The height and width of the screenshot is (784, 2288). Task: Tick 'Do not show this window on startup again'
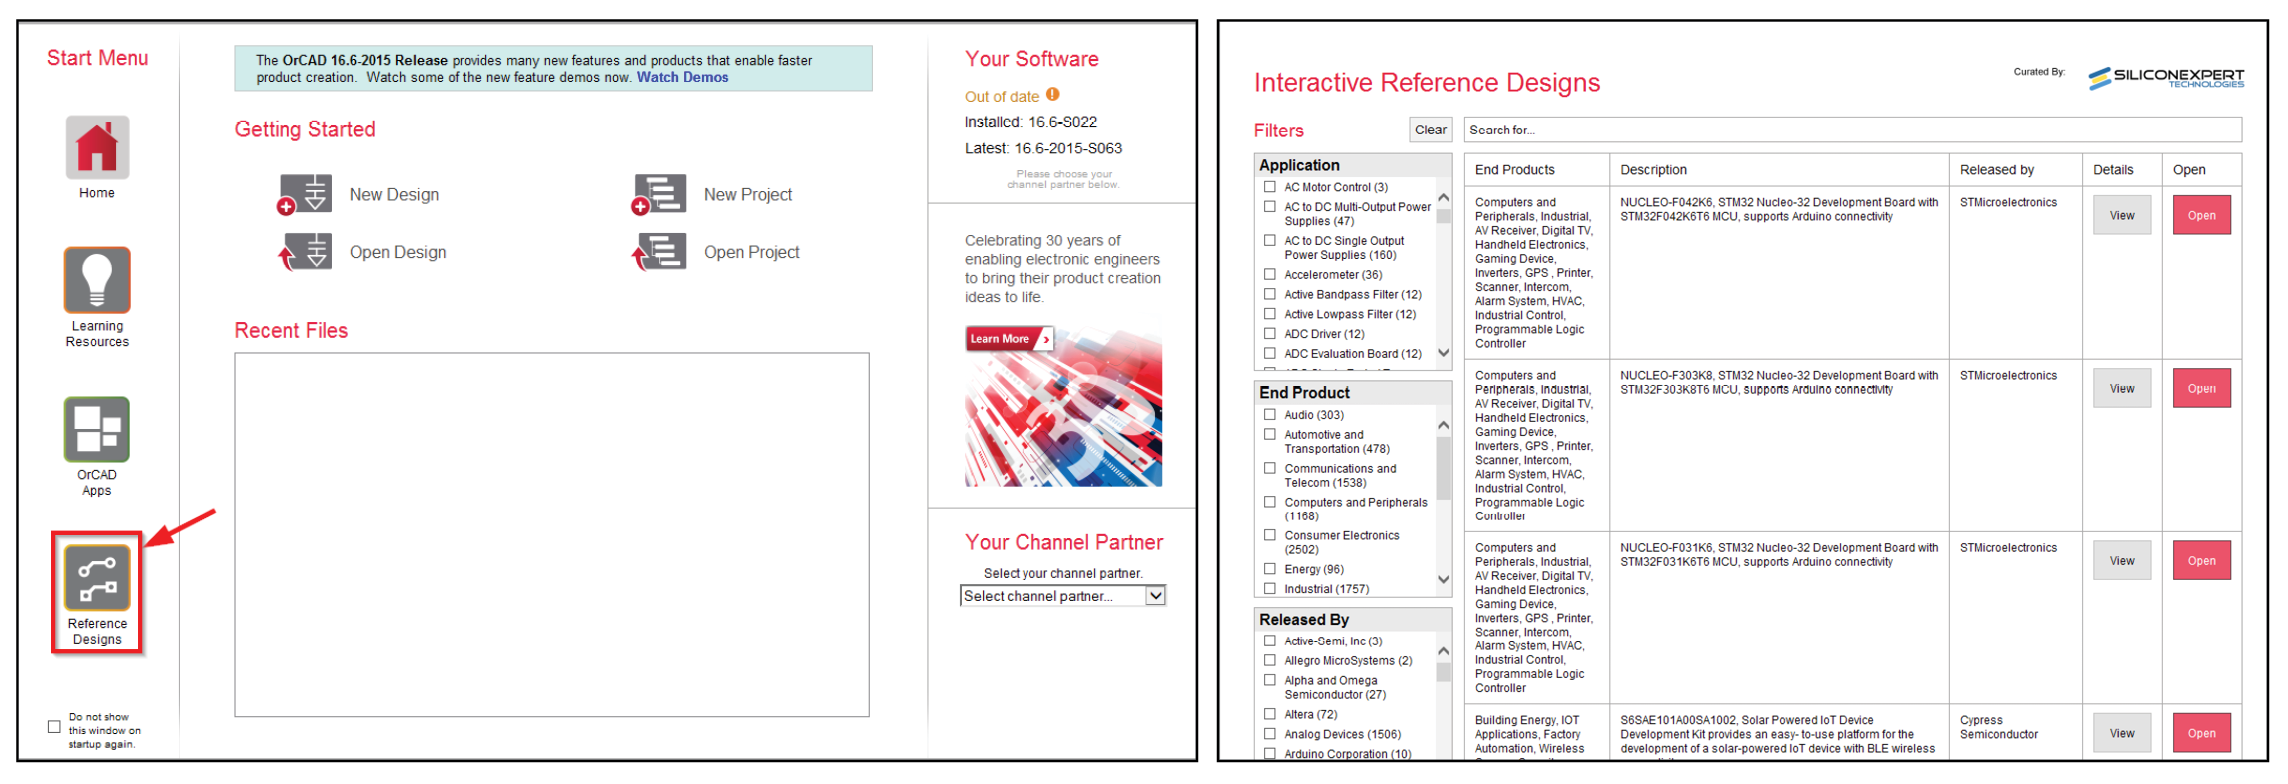(54, 727)
